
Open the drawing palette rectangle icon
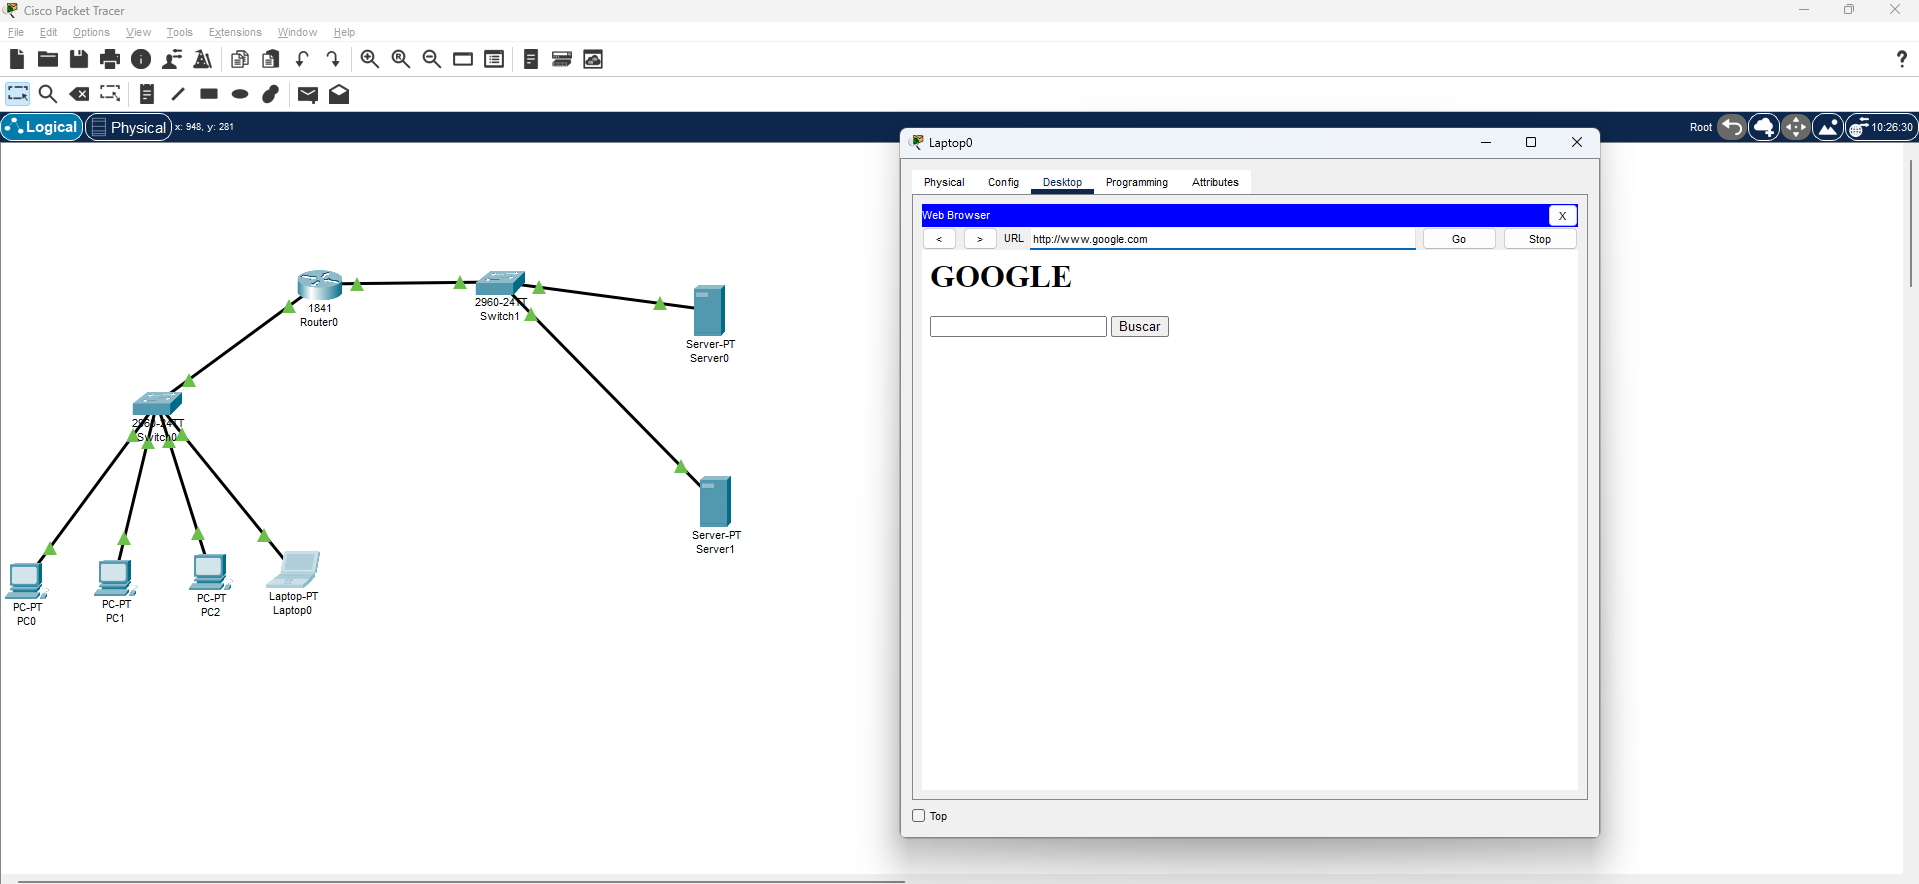pyautogui.click(x=463, y=59)
